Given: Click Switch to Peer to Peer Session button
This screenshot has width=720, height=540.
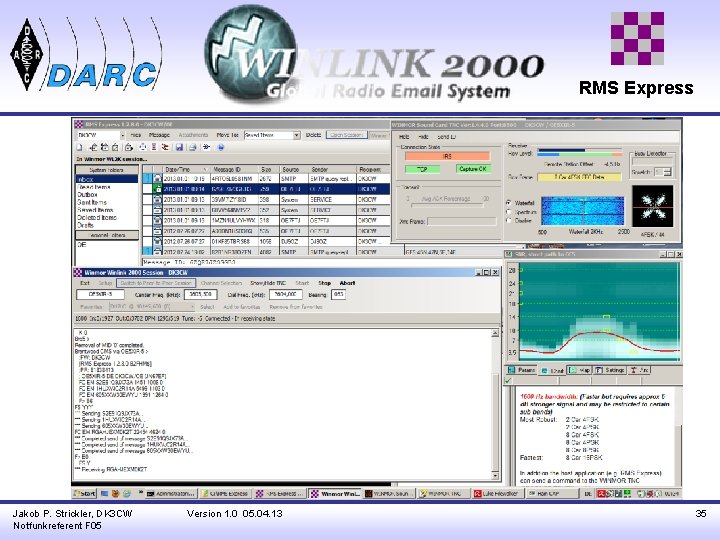Looking at the screenshot, I should coord(156,283).
